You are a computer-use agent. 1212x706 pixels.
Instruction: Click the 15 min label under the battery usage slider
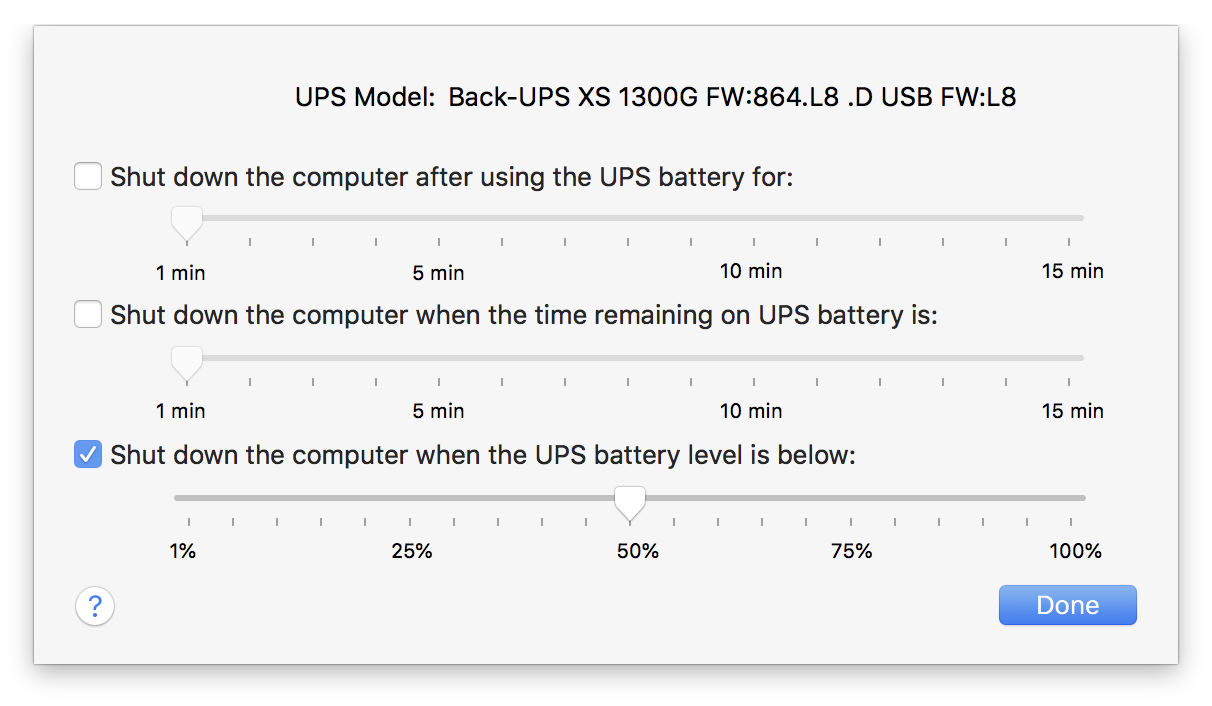(1072, 271)
